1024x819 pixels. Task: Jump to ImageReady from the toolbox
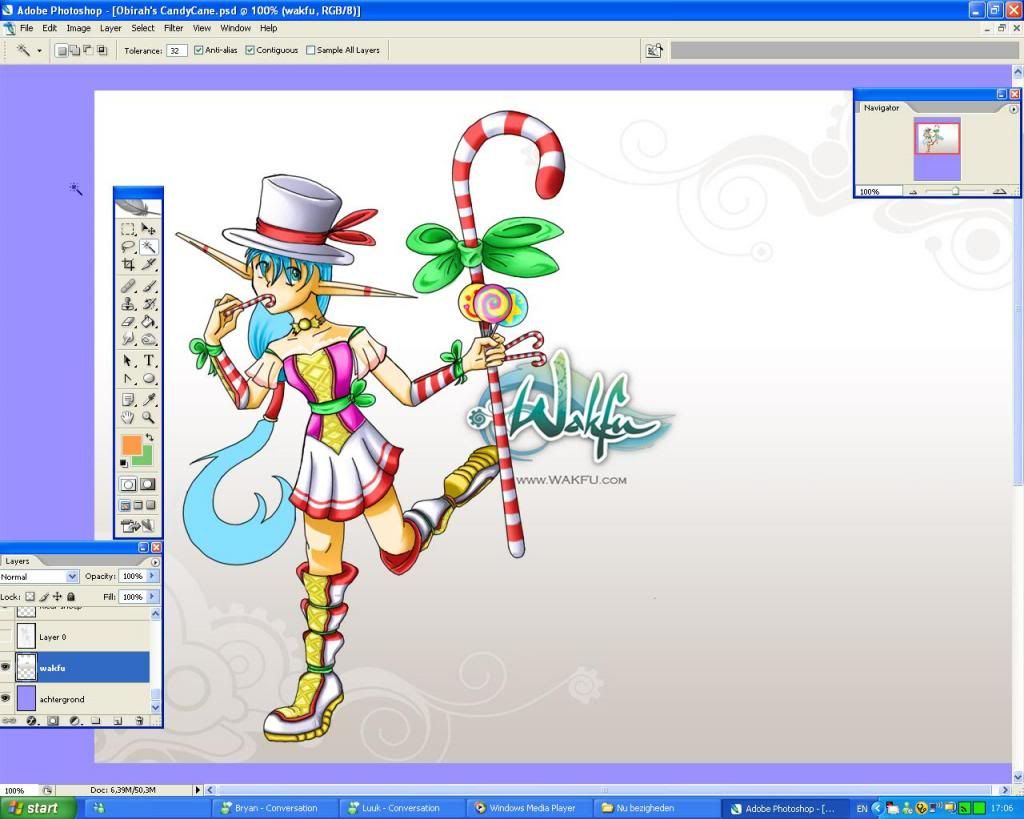point(137,525)
